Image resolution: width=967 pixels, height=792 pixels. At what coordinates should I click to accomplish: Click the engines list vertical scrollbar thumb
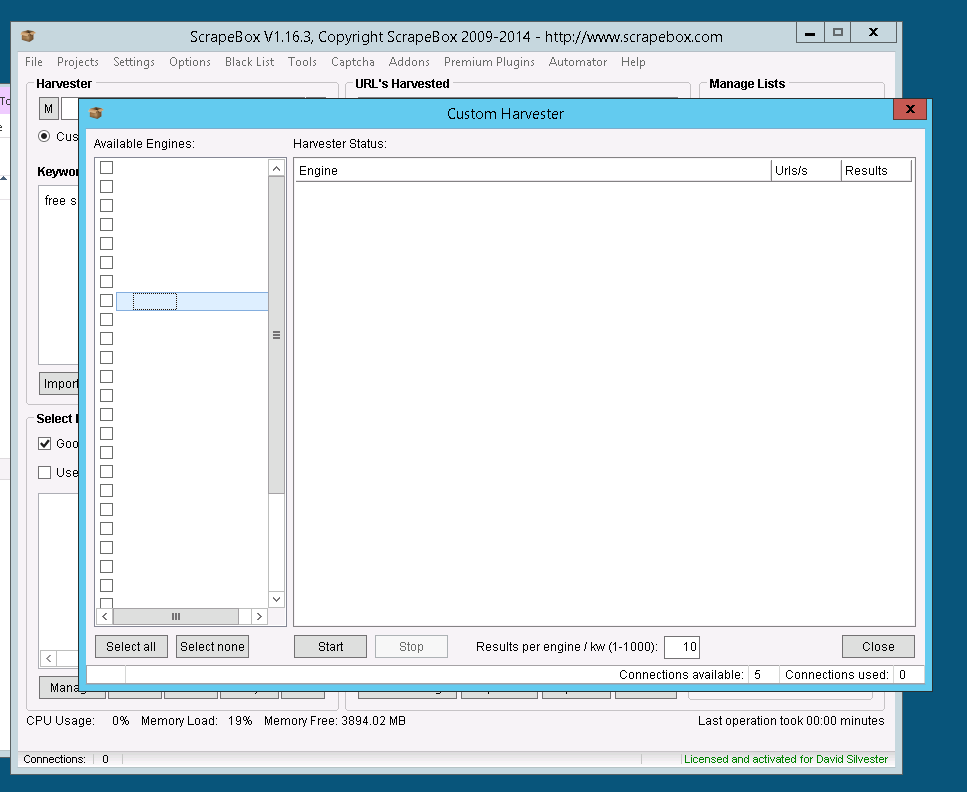coord(276,335)
